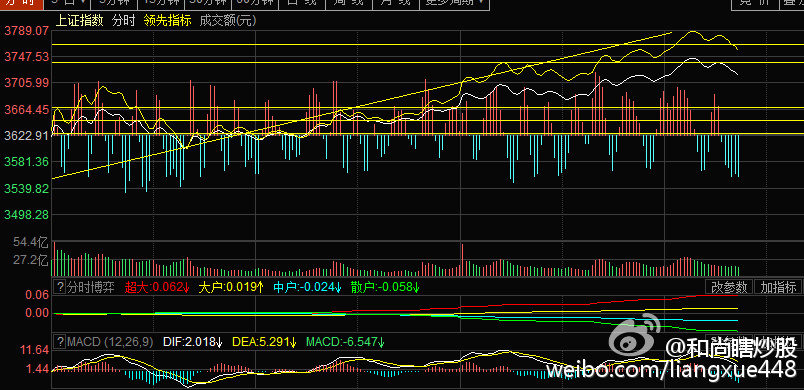Click the 超大:0.062 value
Screen dimensions: 804x390
click(157, 287)
